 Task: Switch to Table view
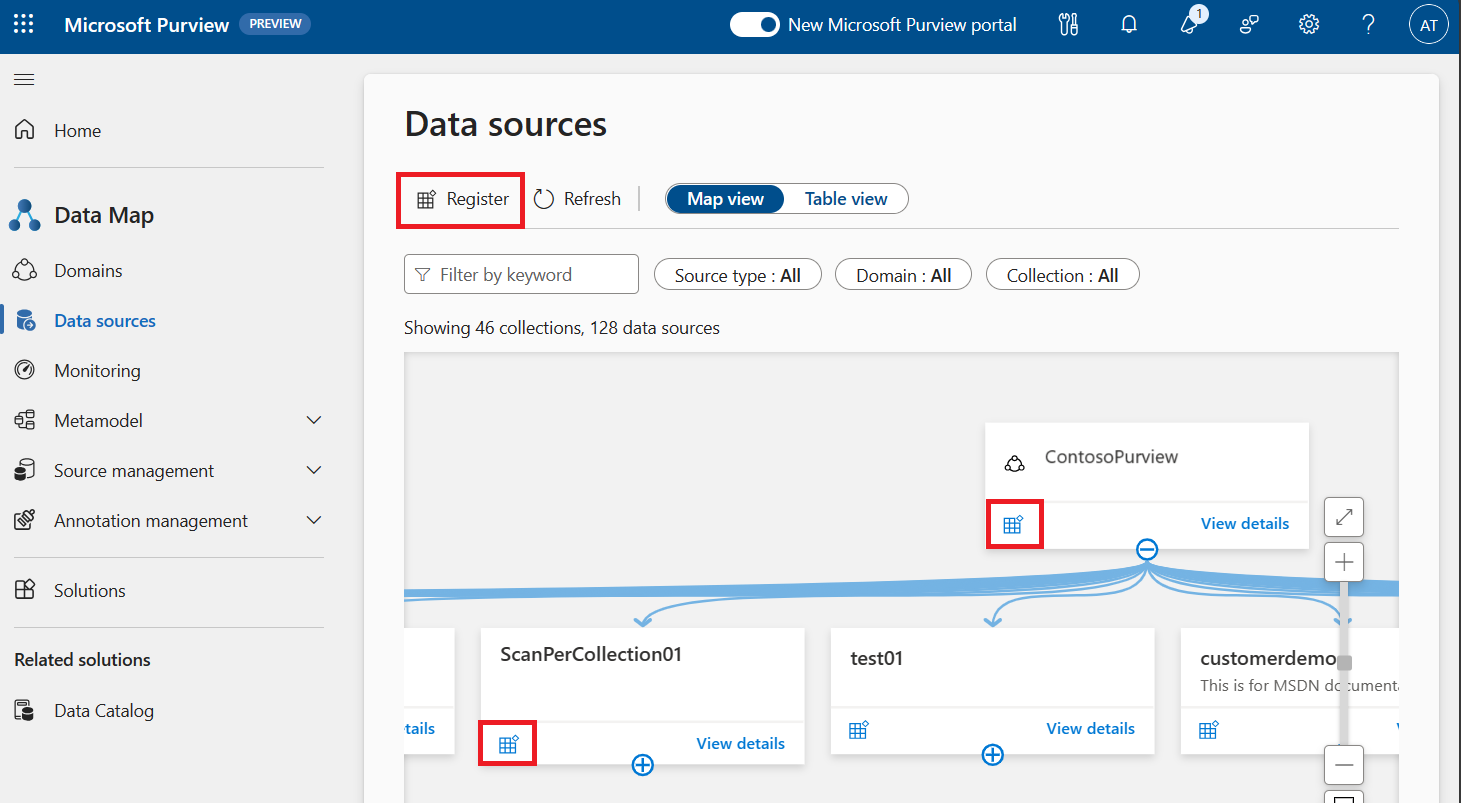click(846, 199)
